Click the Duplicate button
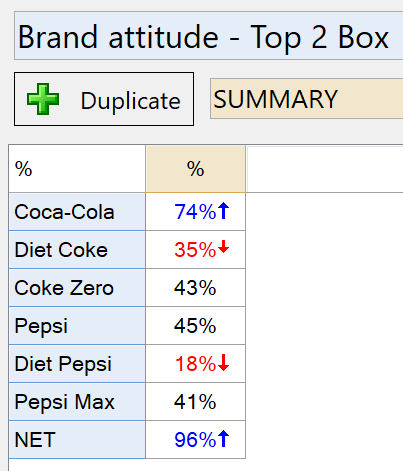 click(x=104, y=99)
